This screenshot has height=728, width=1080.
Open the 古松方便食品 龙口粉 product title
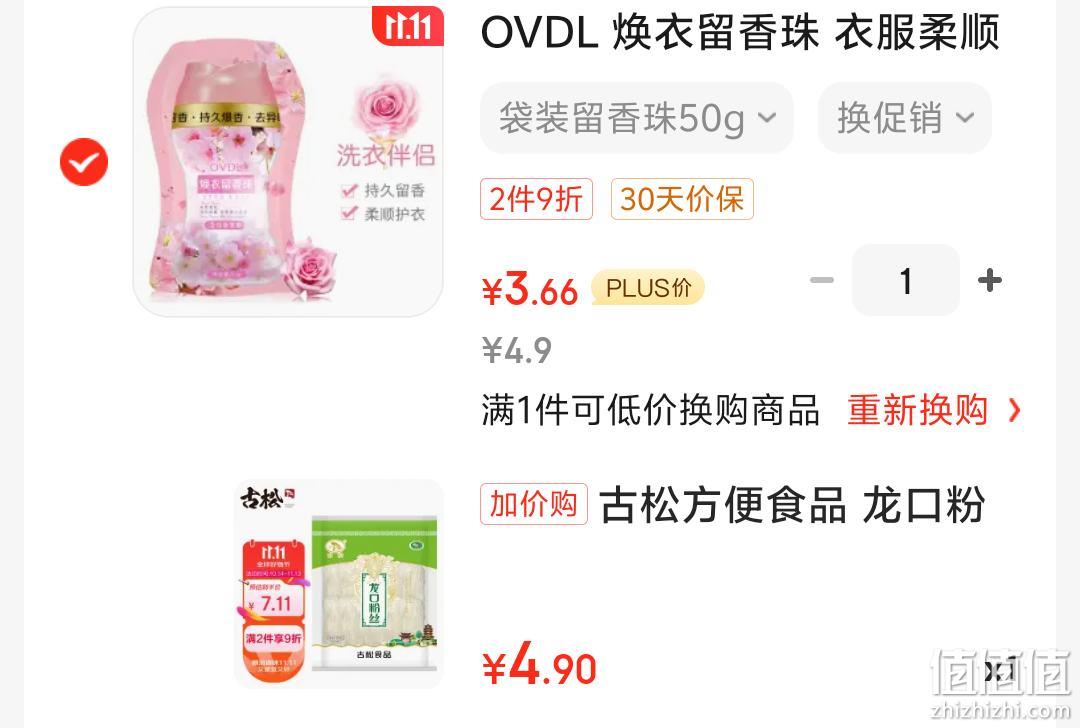tap(792, 505)
